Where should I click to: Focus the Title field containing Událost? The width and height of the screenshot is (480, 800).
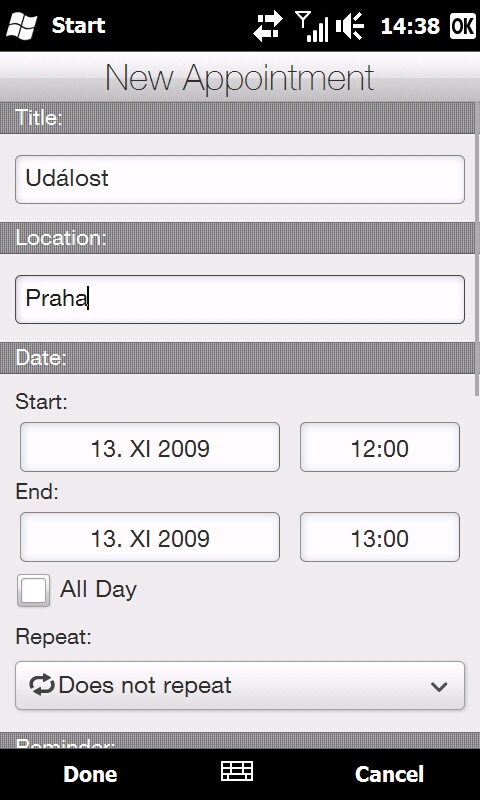[x=240, y=180]
